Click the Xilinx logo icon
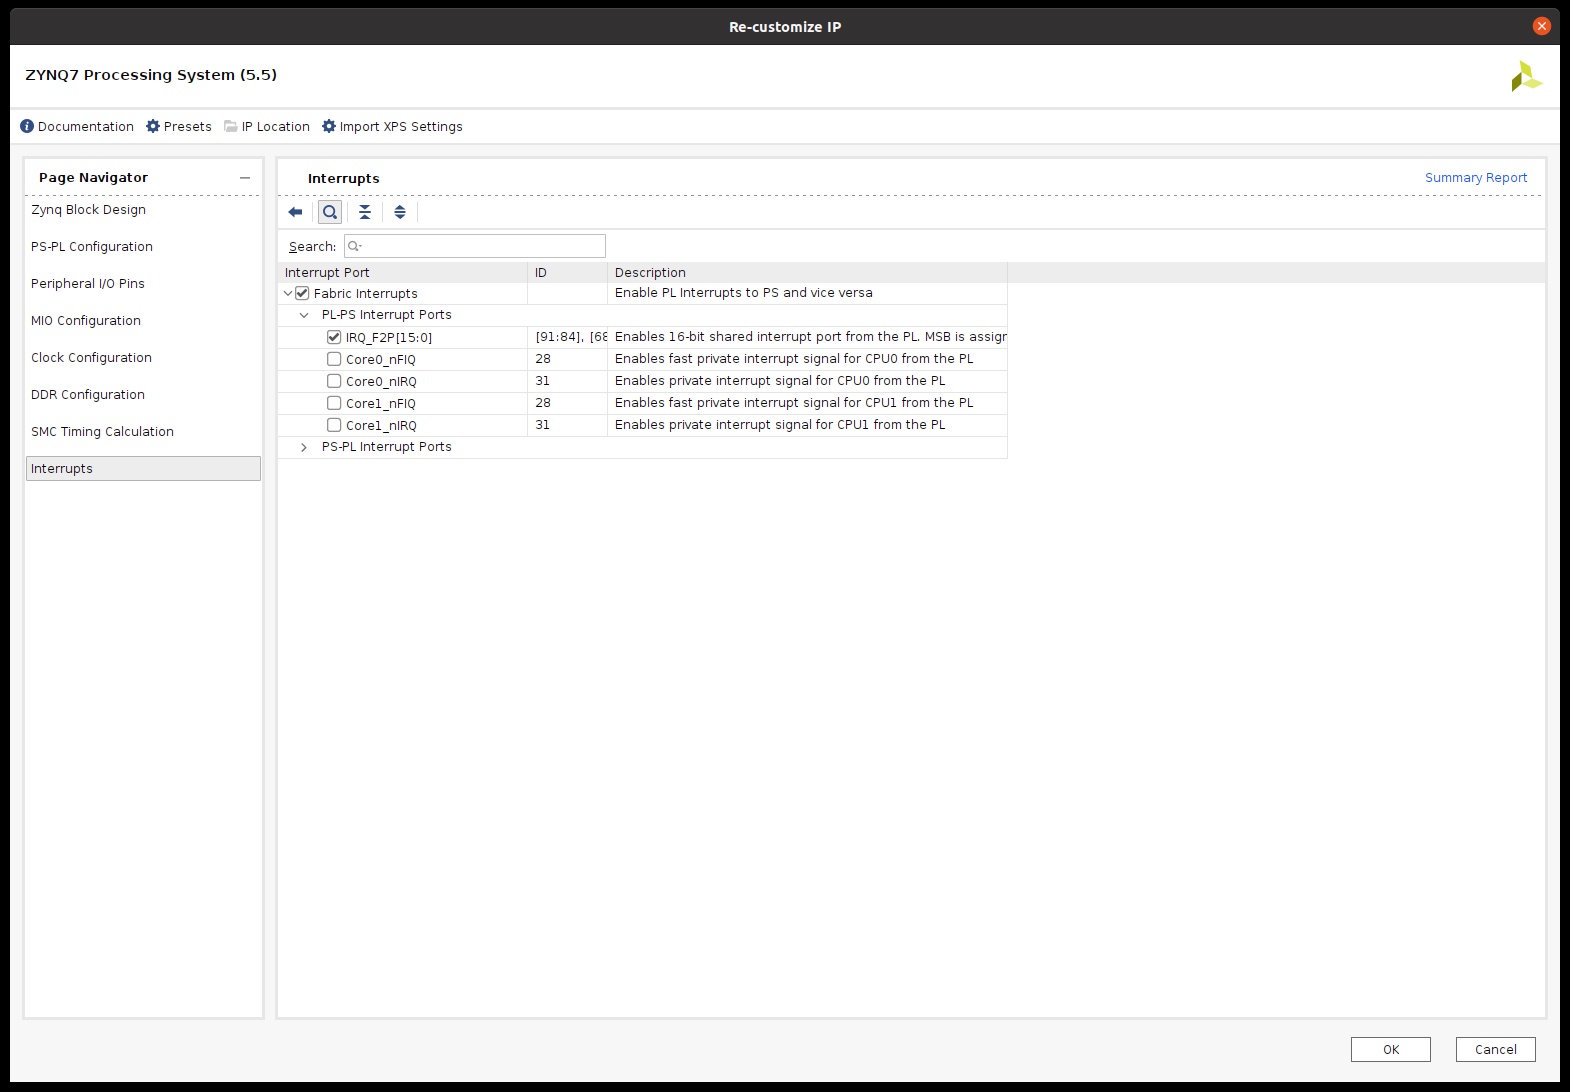Viewport: 1570px width, 1092px height. [1526, 76]
